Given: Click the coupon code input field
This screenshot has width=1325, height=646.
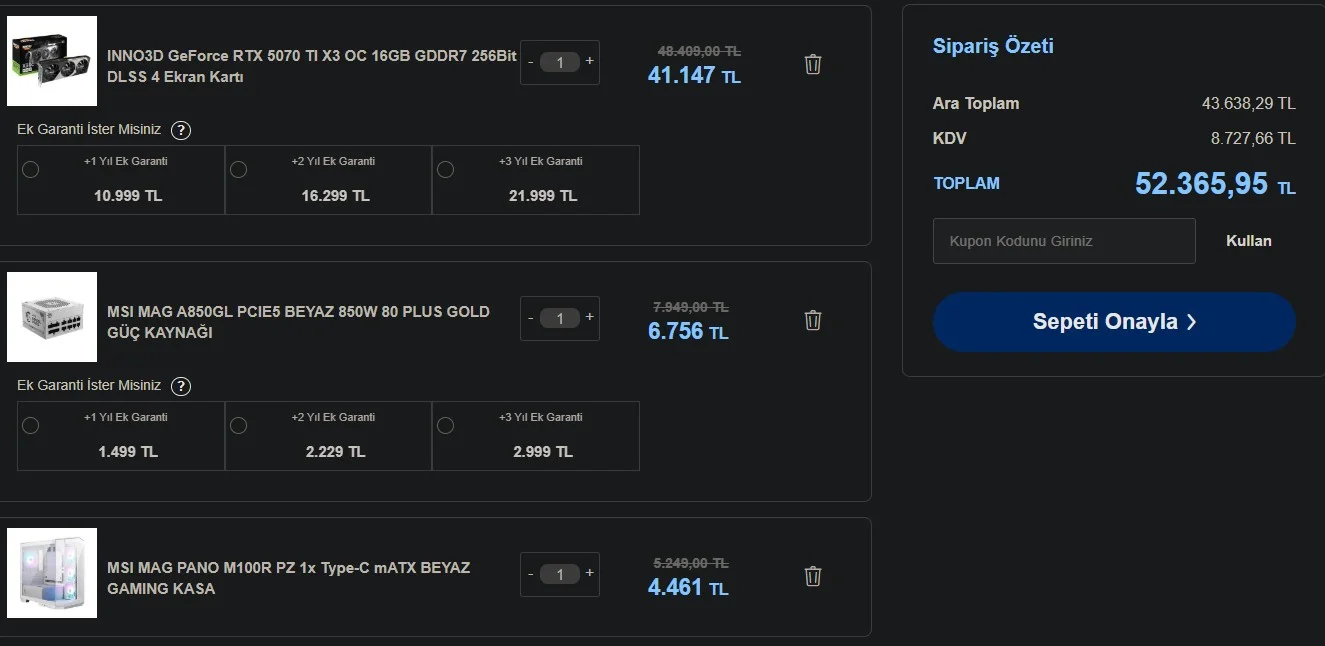Looking at the screenshot, I should [x=1063, y=241].
